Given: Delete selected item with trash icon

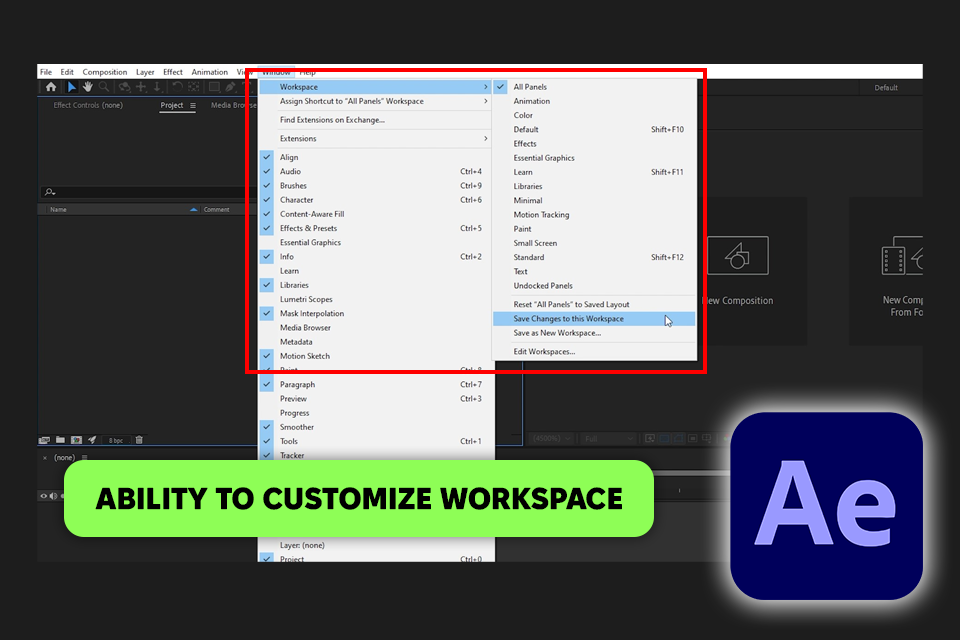Looking at the screenshot, I should coord(139,440).
